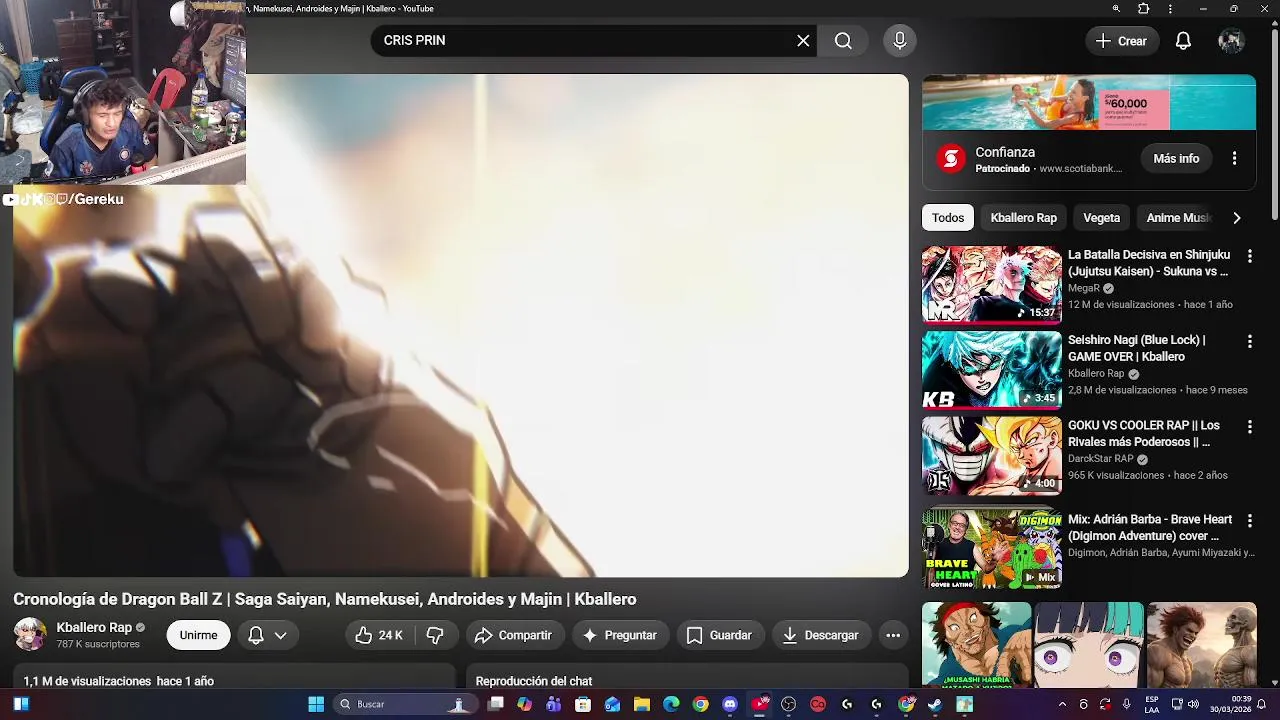Open the Windows Start menu

point(316,704)
